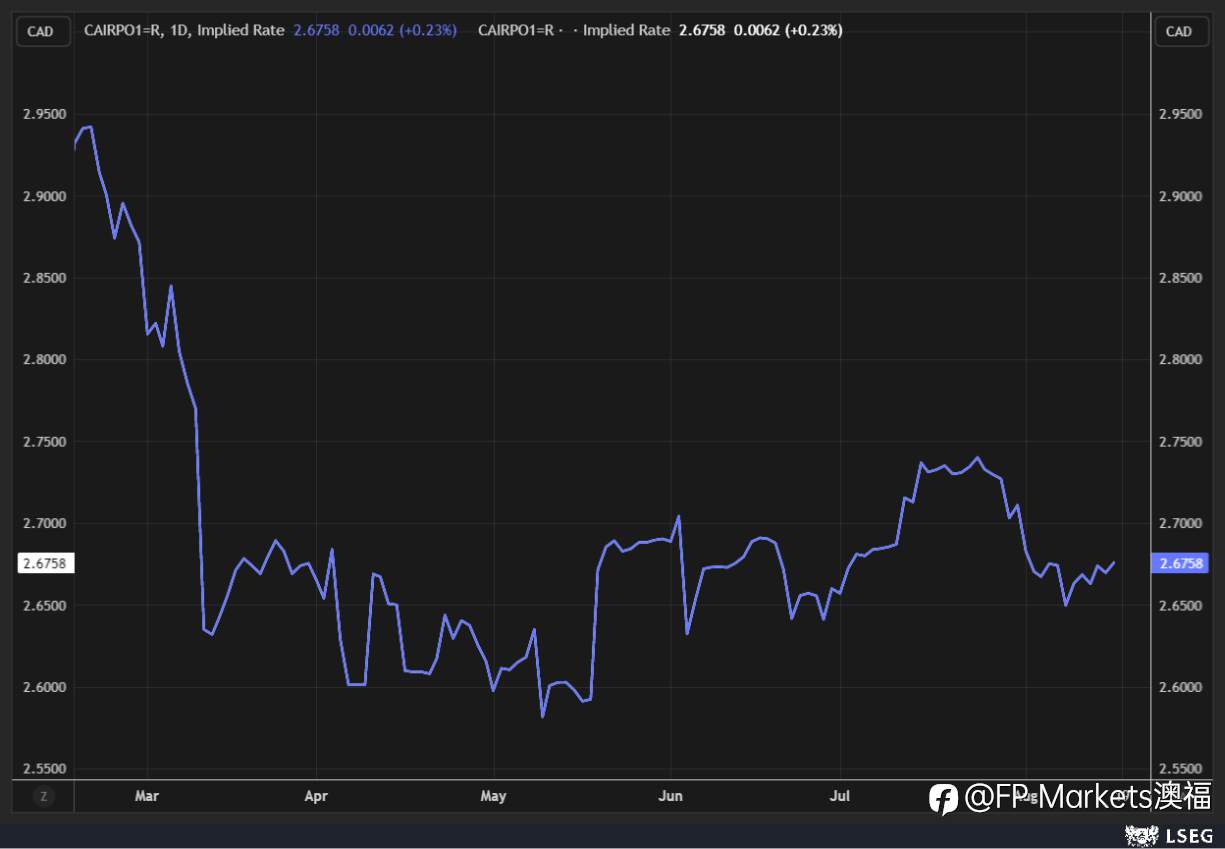Click the right highlighted 2.6758 price label
The height and width of the screenshot is (849, 1225).
(1180, 564)
